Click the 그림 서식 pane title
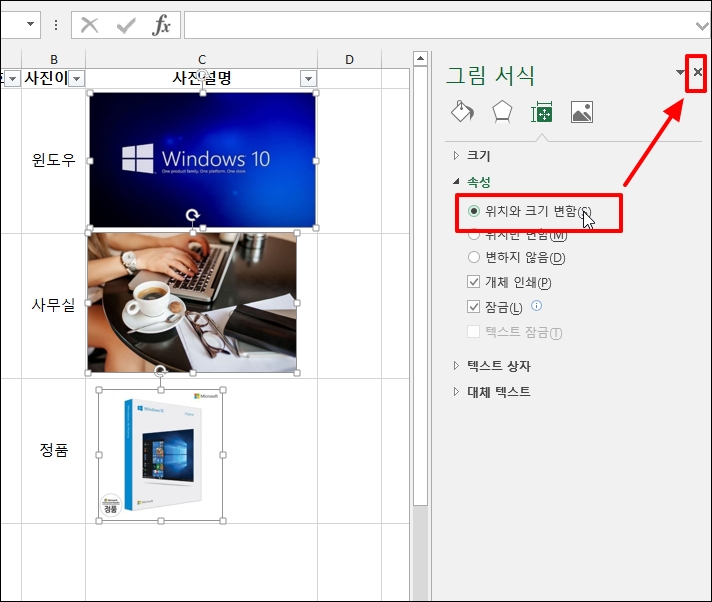712x602 pixels. [x=490, y=75]
